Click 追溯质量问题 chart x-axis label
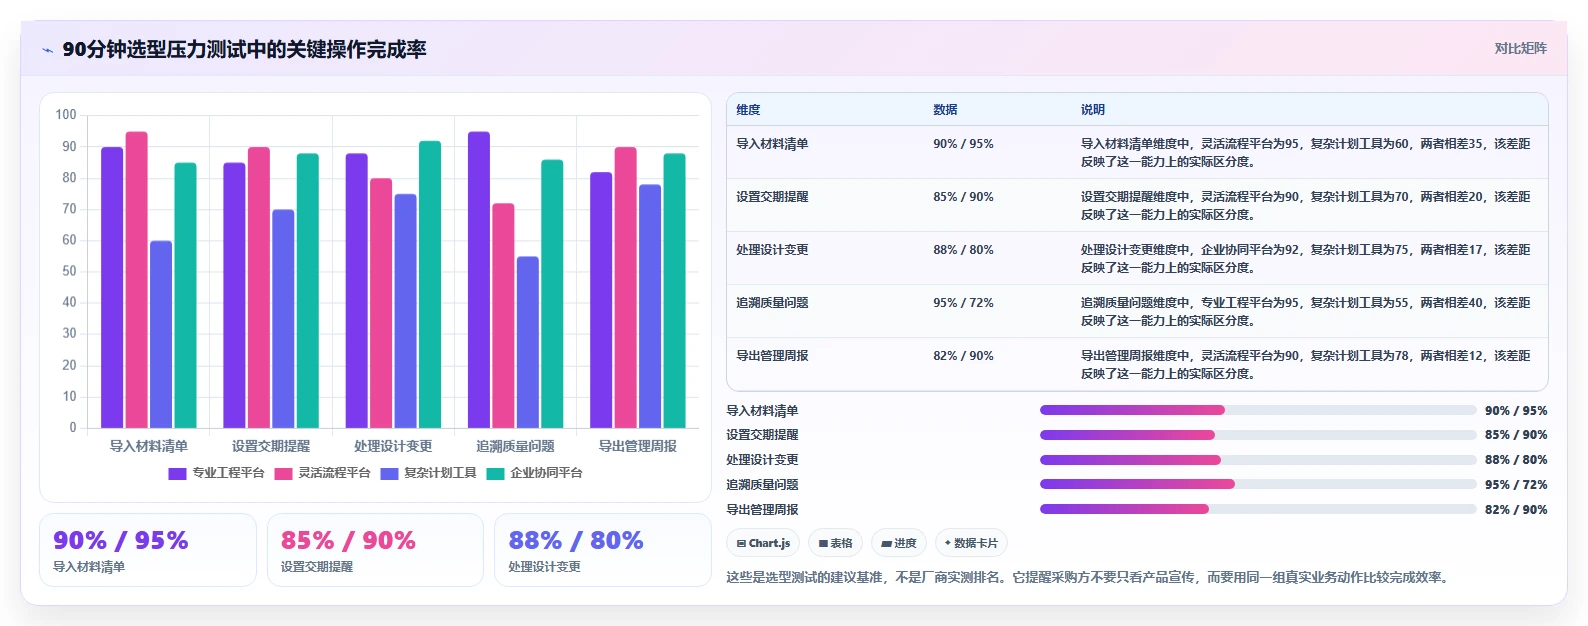Image resolution: width=1588 pixels, height=626 pixels. click(515, 446)
